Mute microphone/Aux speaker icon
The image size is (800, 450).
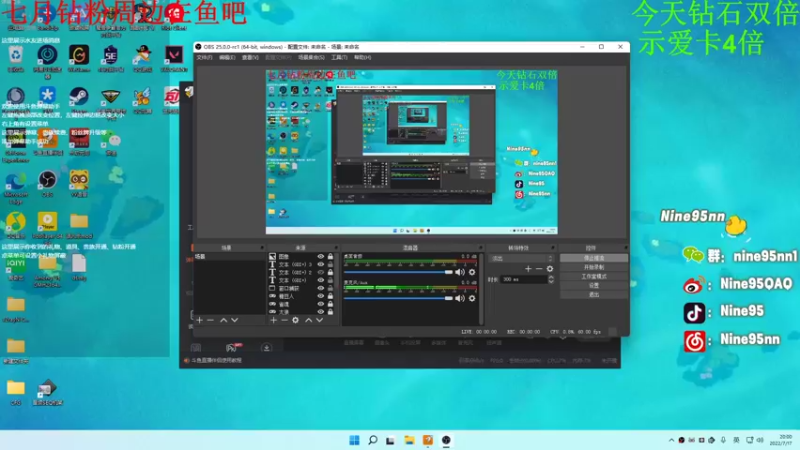point(460,298)
